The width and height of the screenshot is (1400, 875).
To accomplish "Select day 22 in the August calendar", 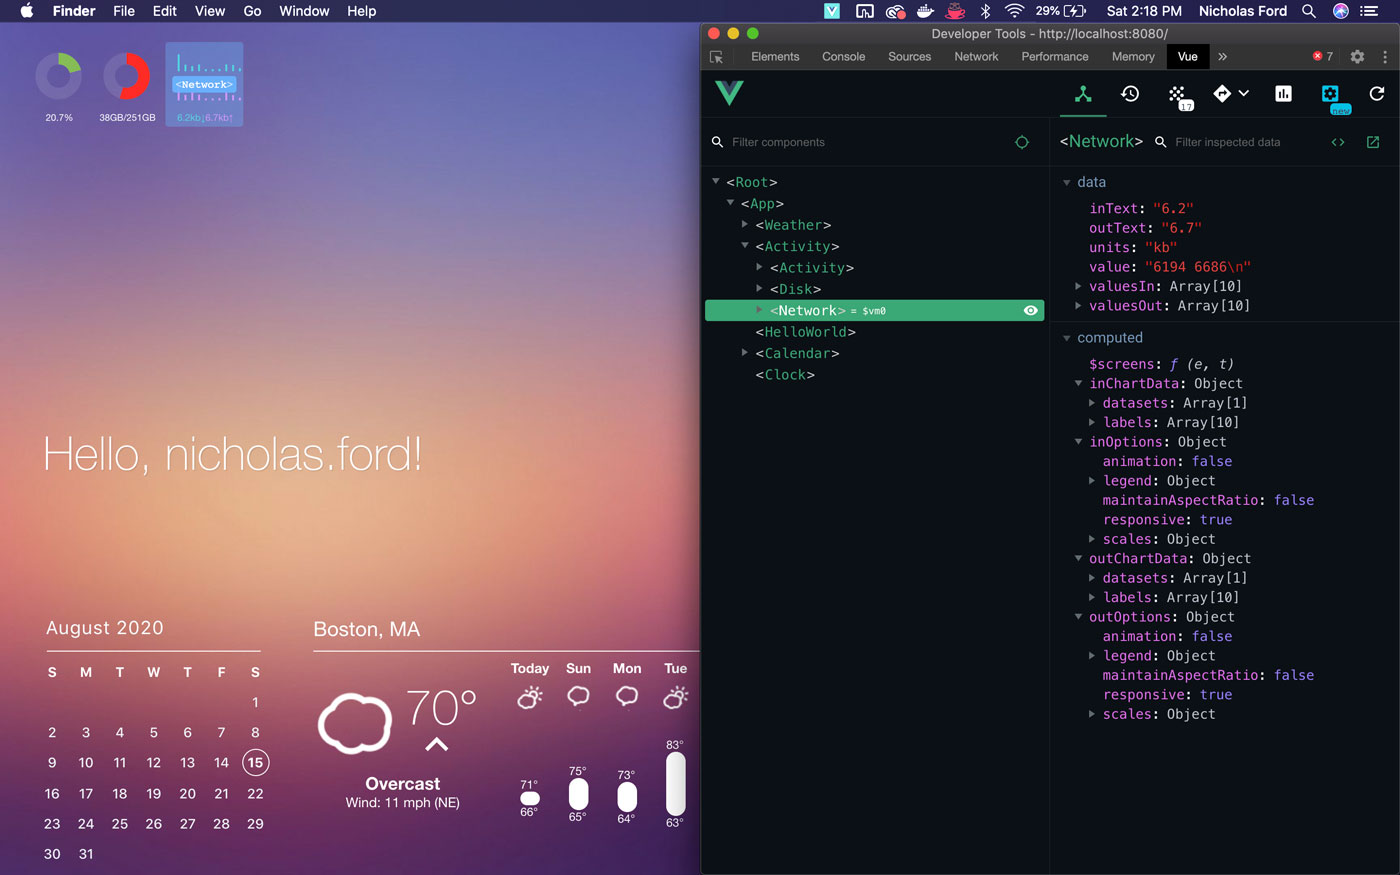I will point(255,793).
